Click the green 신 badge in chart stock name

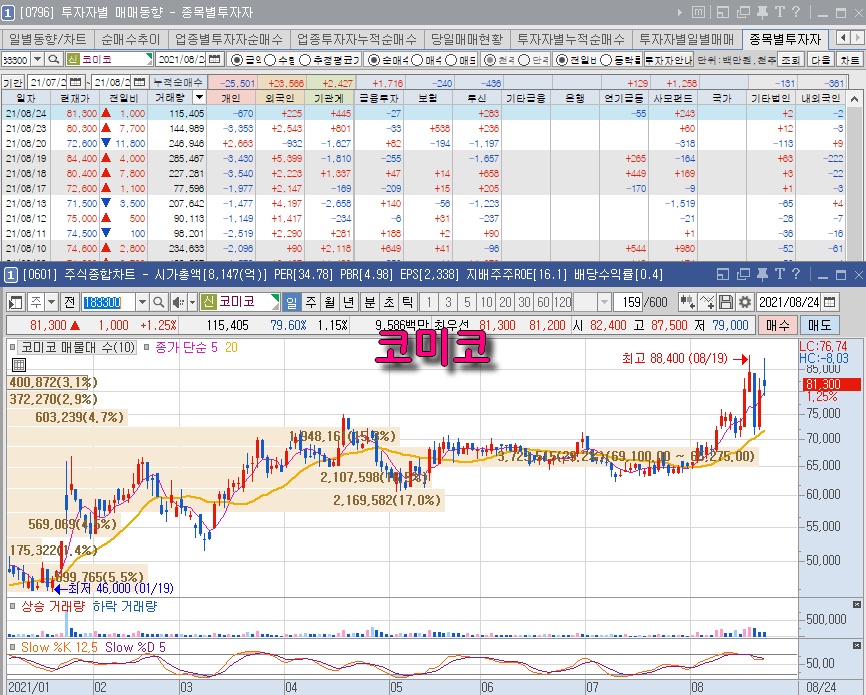[x=208, y=302]
